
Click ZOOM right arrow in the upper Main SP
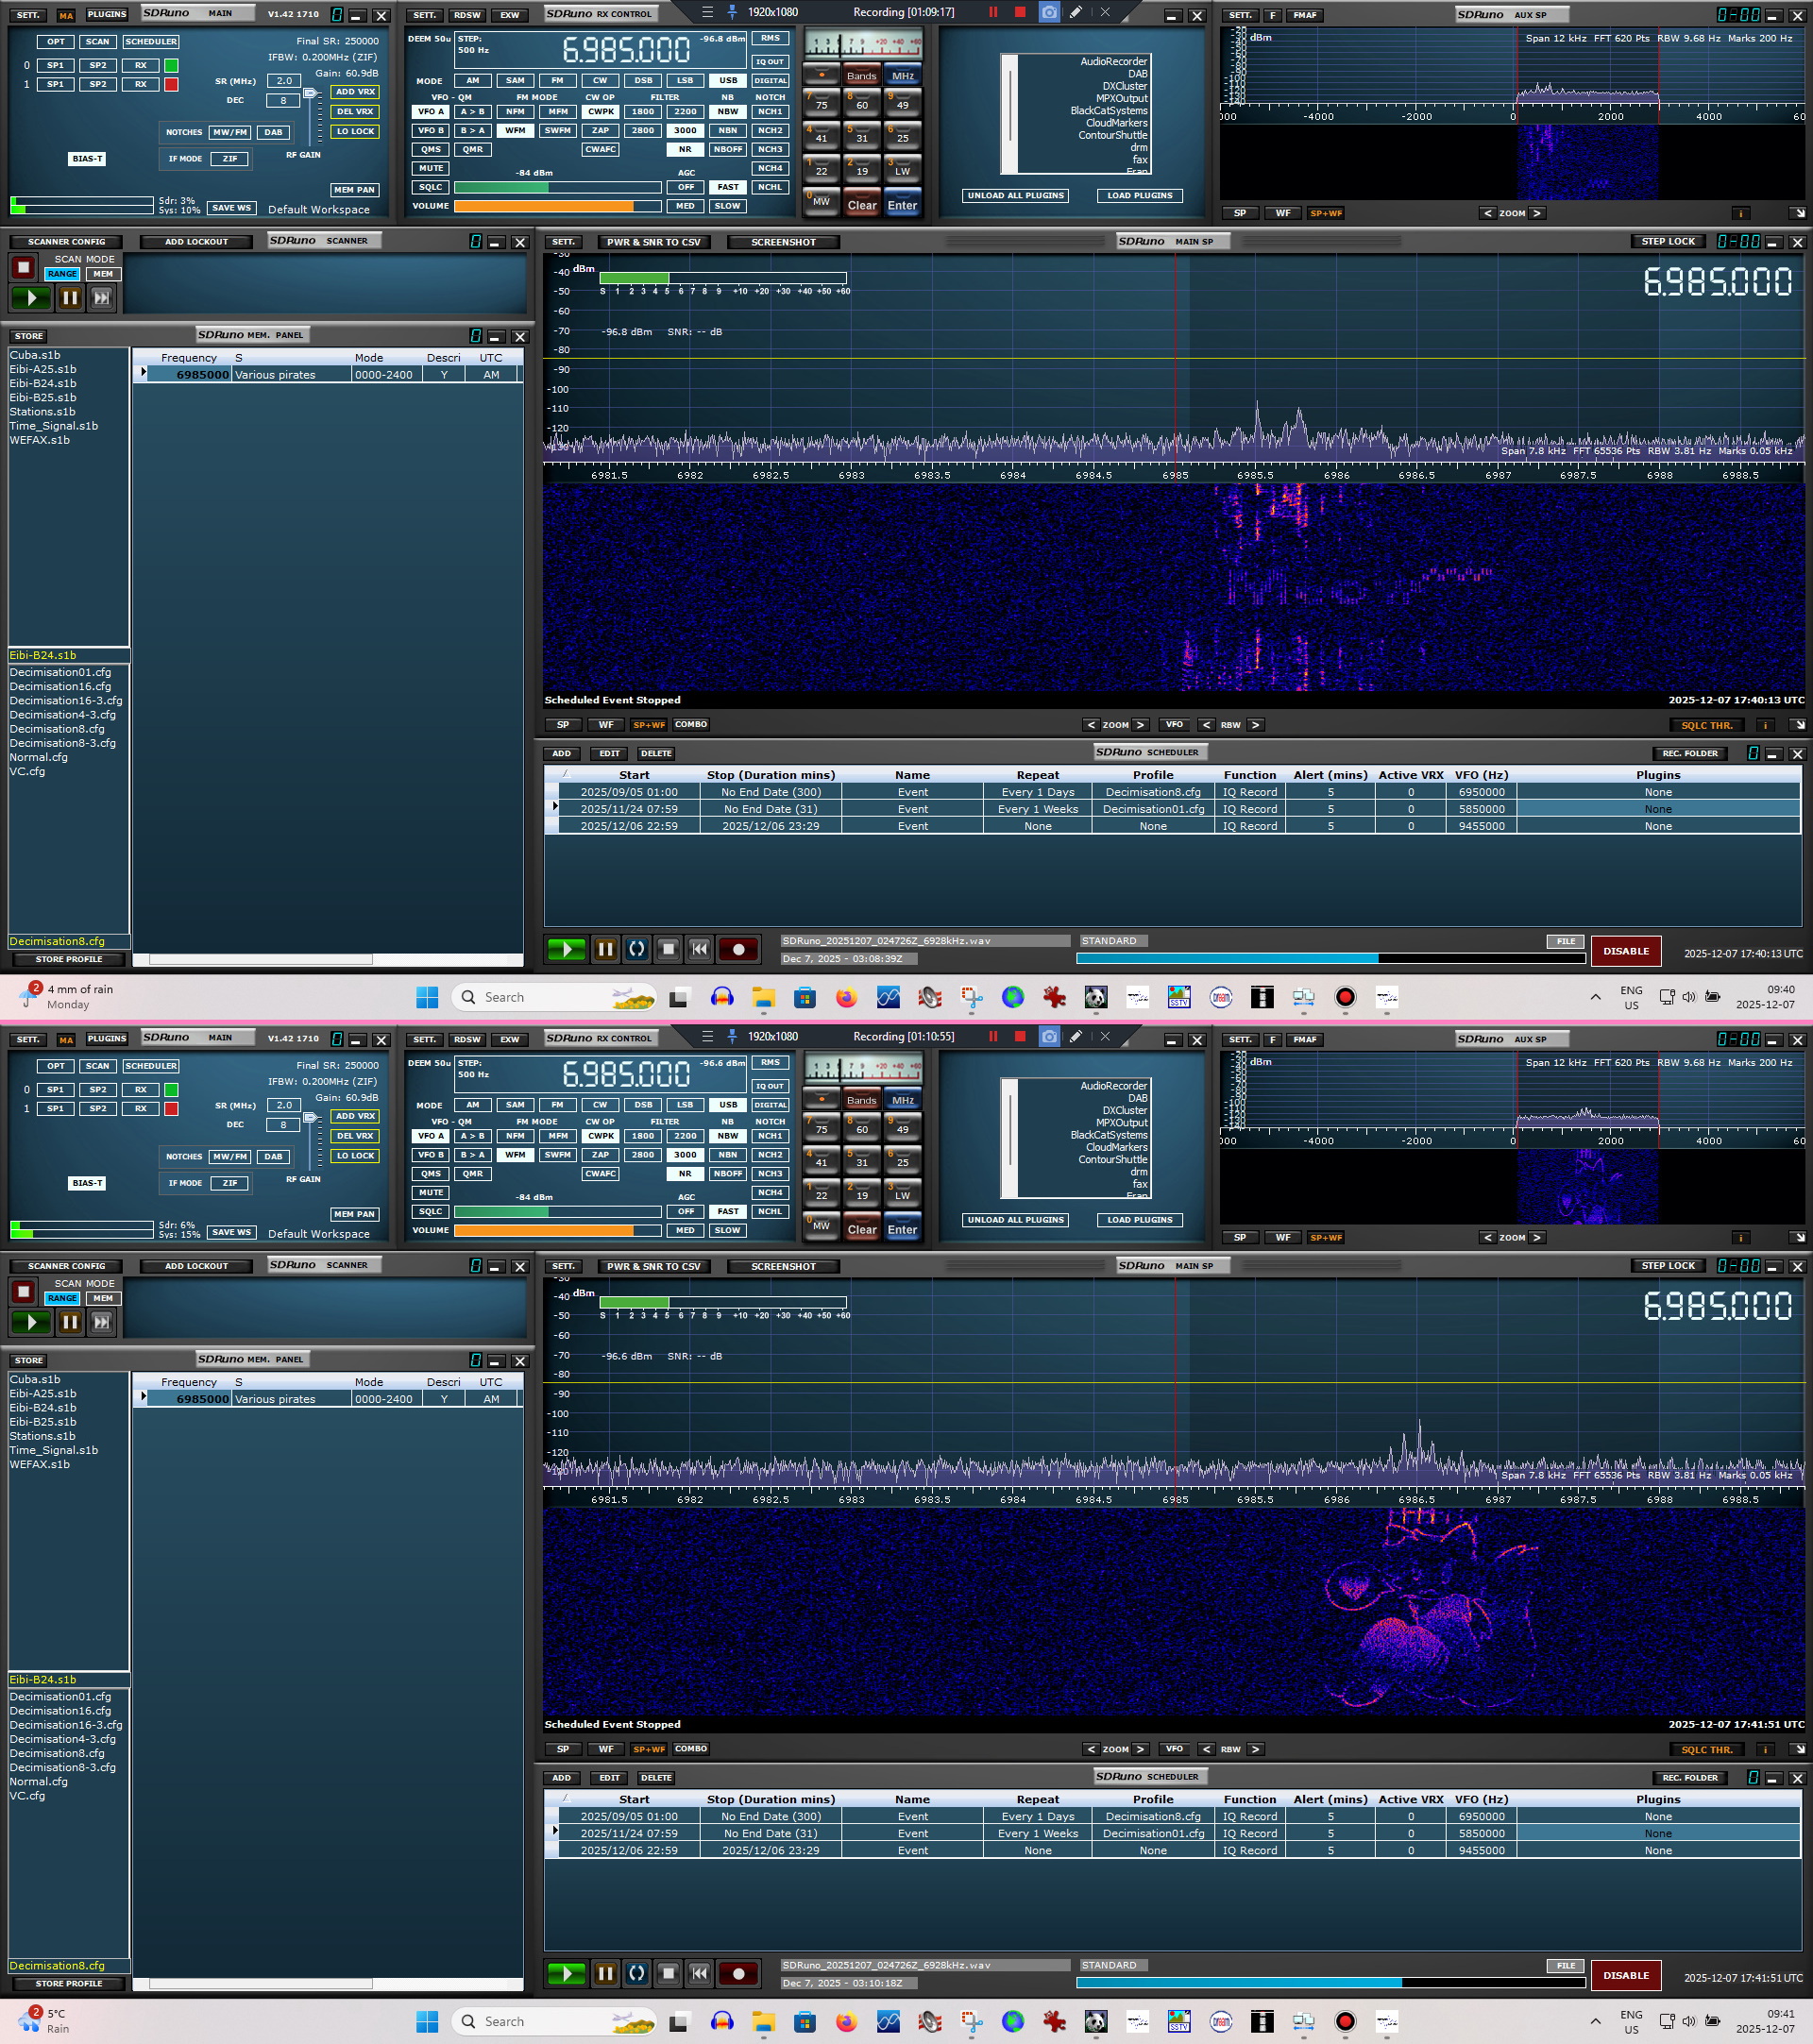pos(1140,725)
